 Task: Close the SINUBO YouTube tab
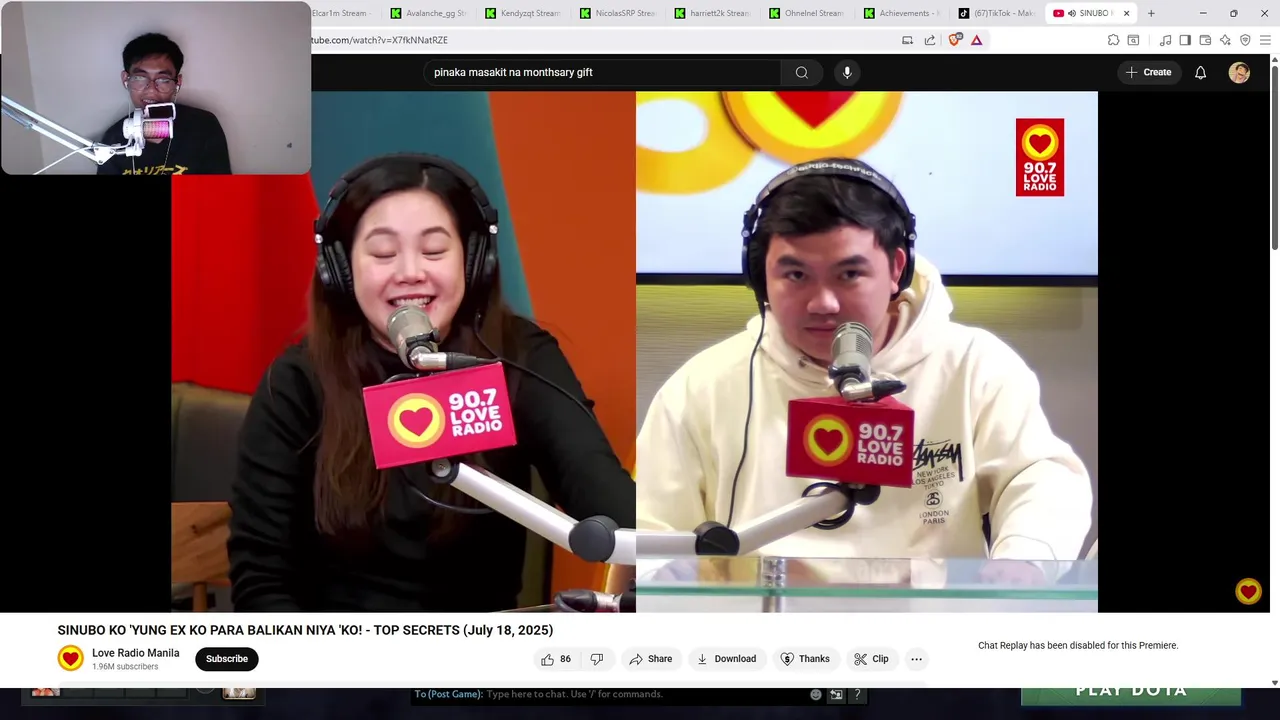[1126, 13]
